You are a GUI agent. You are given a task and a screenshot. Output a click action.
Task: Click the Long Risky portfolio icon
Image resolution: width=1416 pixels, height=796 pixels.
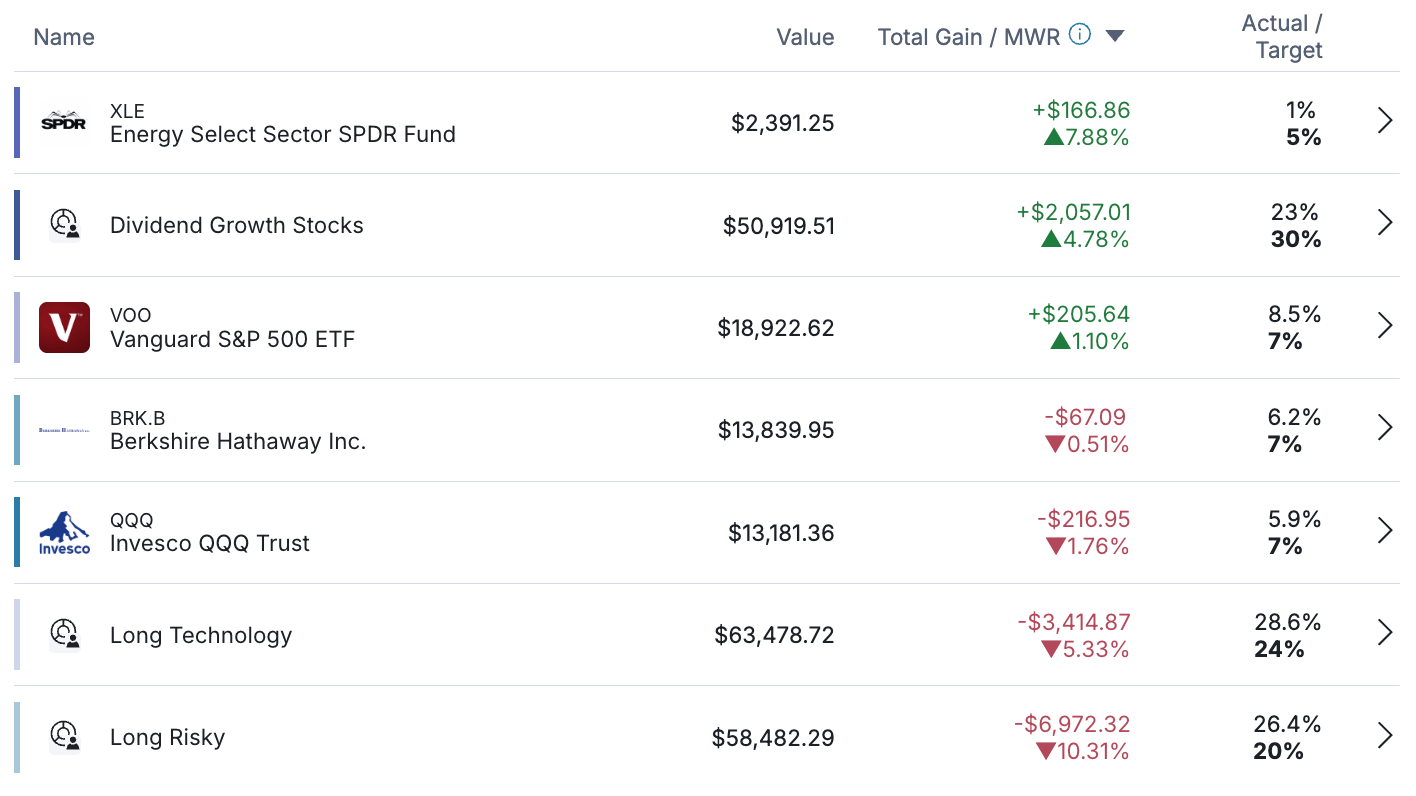tap(64, 737)
